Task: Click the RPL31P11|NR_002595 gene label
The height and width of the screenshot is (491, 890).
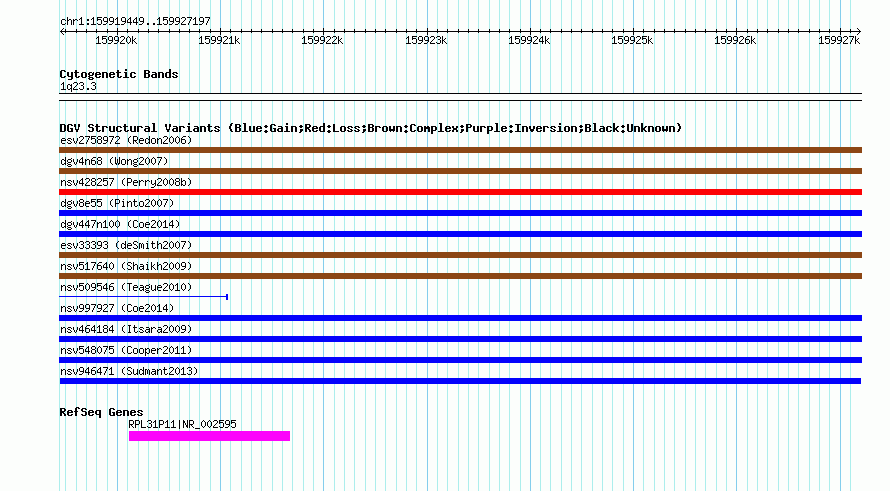Action: pyautogui.click(x=182, y=424)
